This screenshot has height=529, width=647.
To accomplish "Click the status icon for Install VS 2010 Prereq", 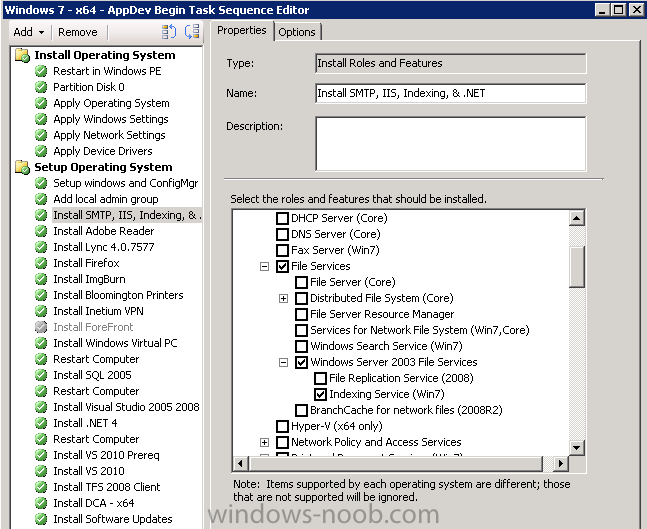I will 41,455.
